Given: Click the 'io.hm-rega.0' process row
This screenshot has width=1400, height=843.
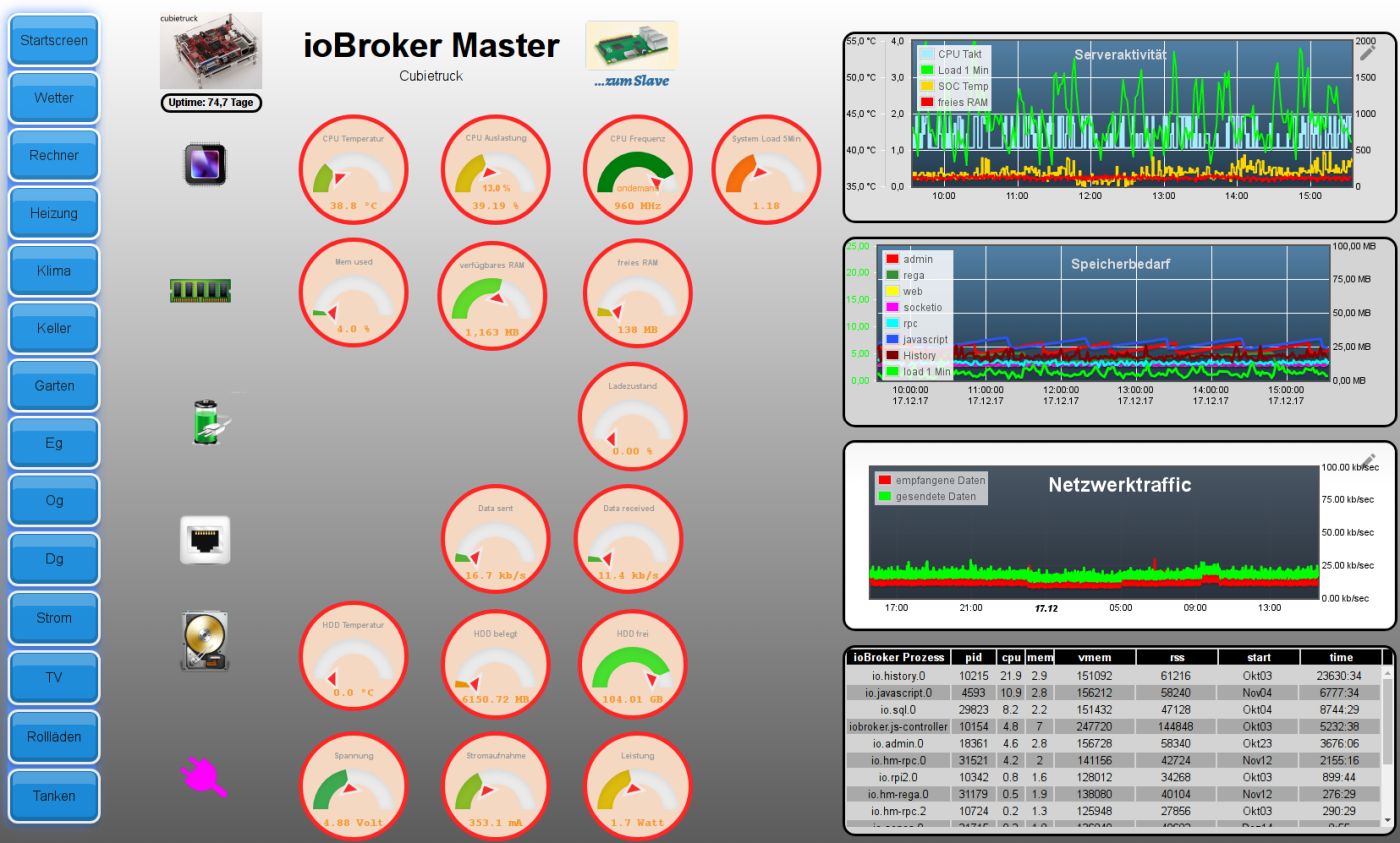Looking at the screenshot, I should pyautogui.click(x=1114, y=794).
